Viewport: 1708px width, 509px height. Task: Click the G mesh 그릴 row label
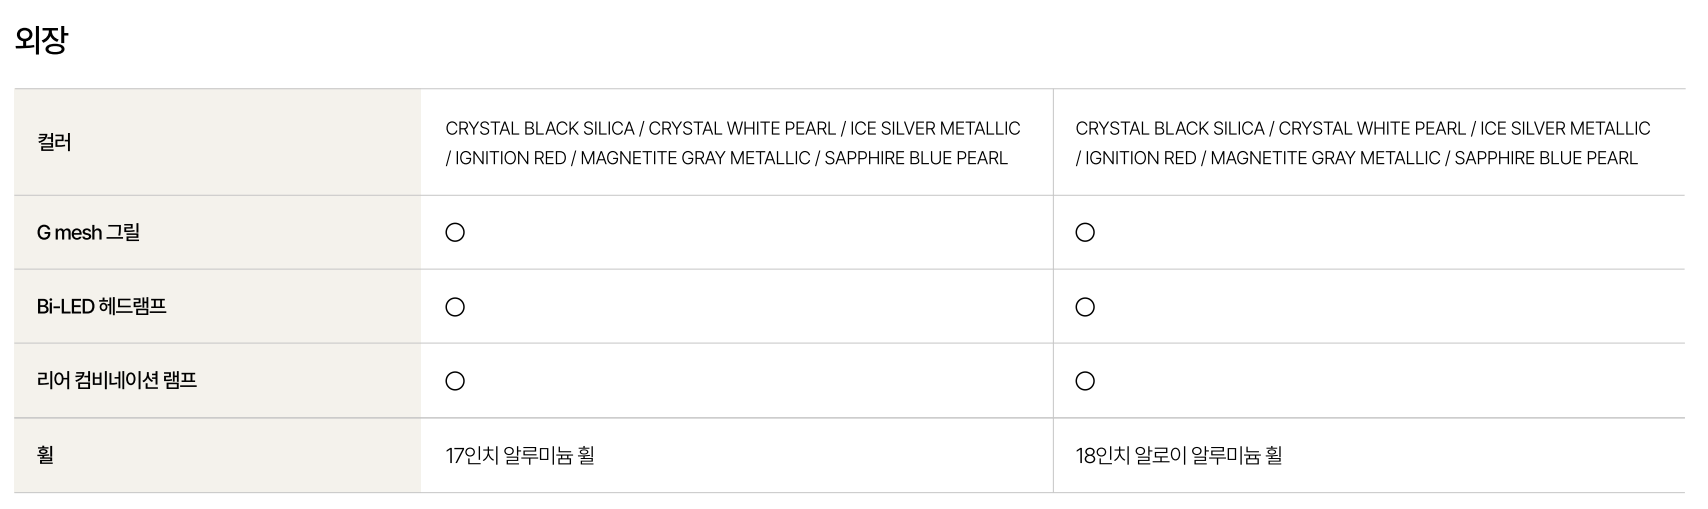(88, 233)
